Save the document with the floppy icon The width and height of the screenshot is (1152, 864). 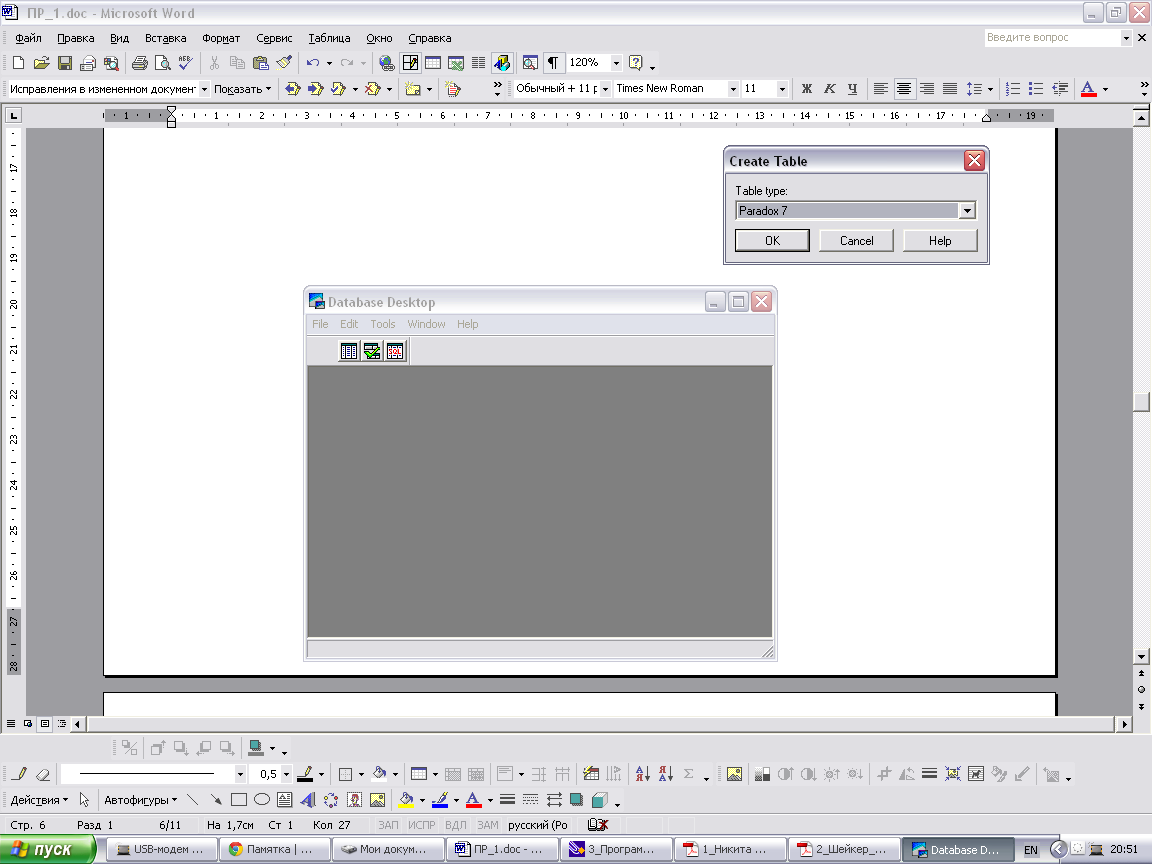click(x=65, y=63)
